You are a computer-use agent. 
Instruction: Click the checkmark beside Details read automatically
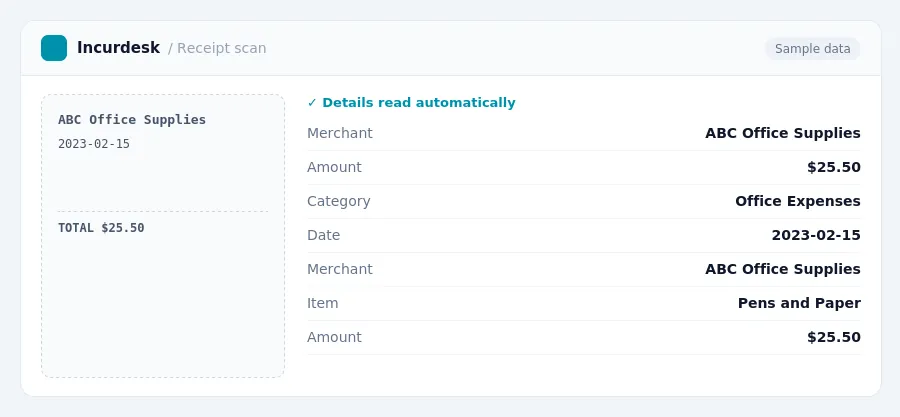pos(312,103)
